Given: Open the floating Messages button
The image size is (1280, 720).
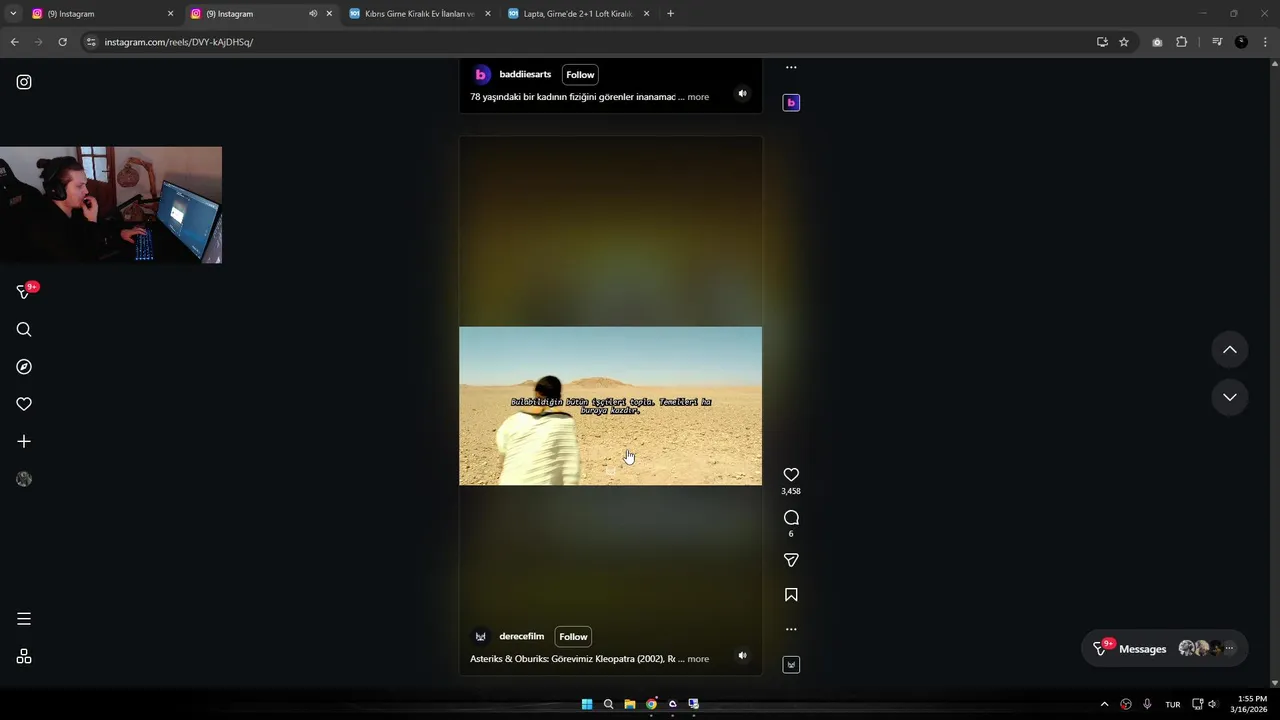Looking at the screenshot, I should [1164, 649].
